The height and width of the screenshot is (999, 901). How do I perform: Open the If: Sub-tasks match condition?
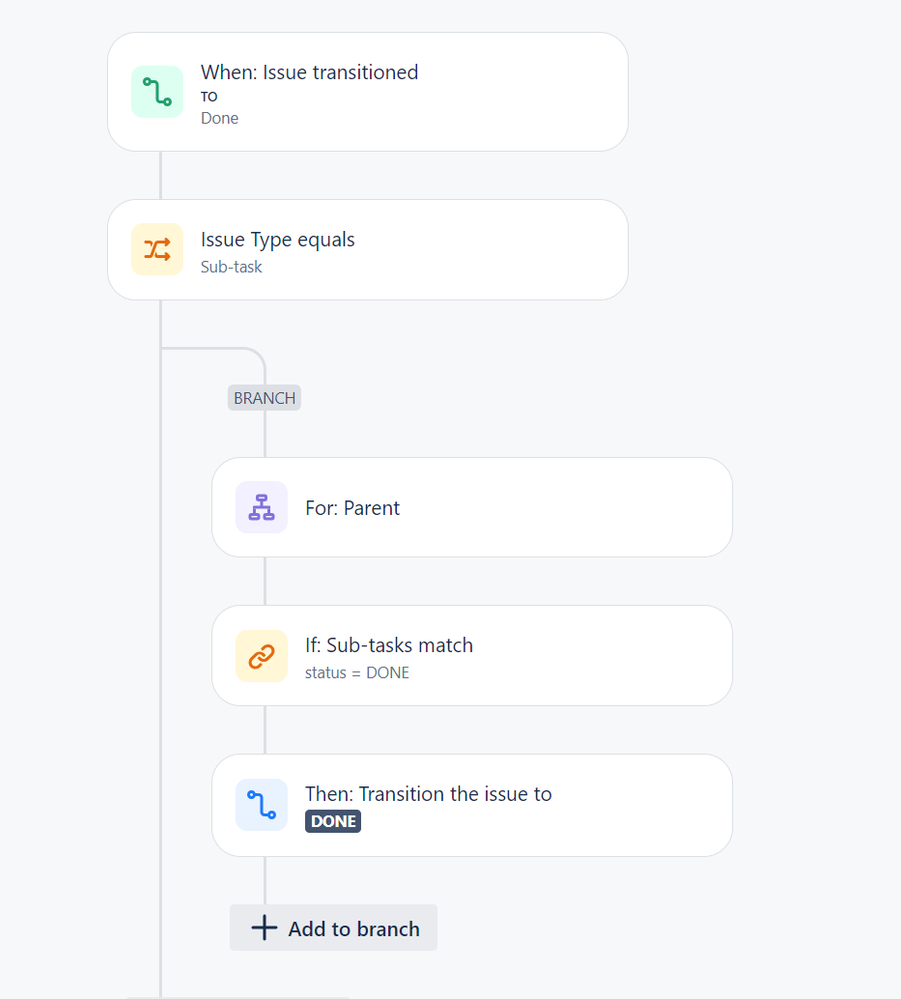click(472, 656)
